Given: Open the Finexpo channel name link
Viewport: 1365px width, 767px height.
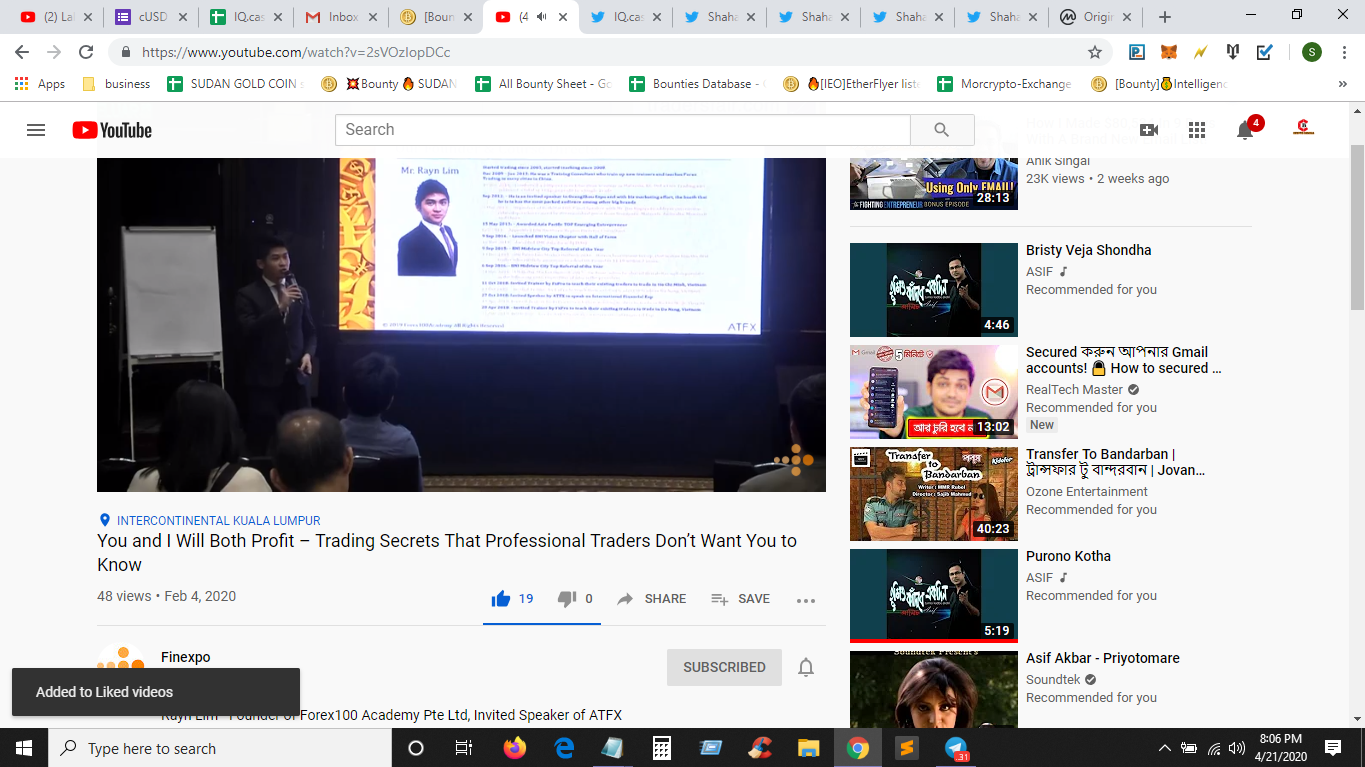Looking at the screenshot, I should (186, 657).
